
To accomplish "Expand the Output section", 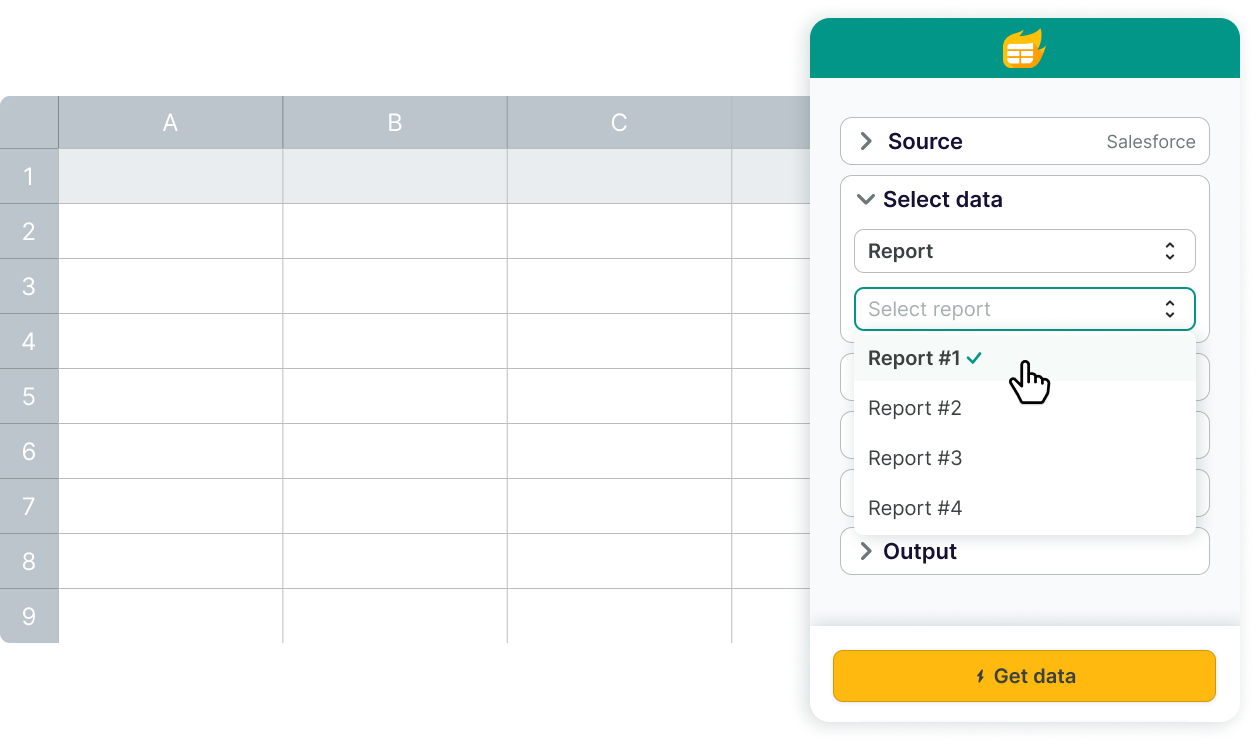I will click(866, 552).
